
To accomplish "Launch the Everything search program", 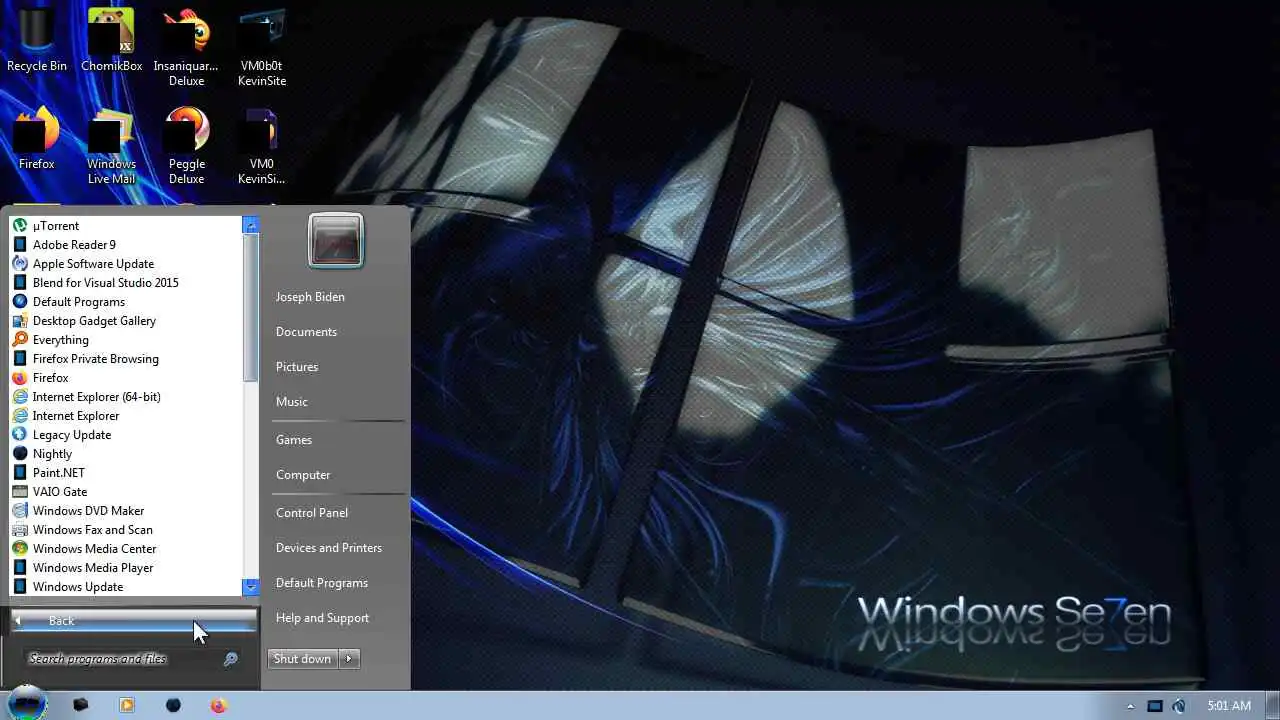I will (x=126, y=340).
